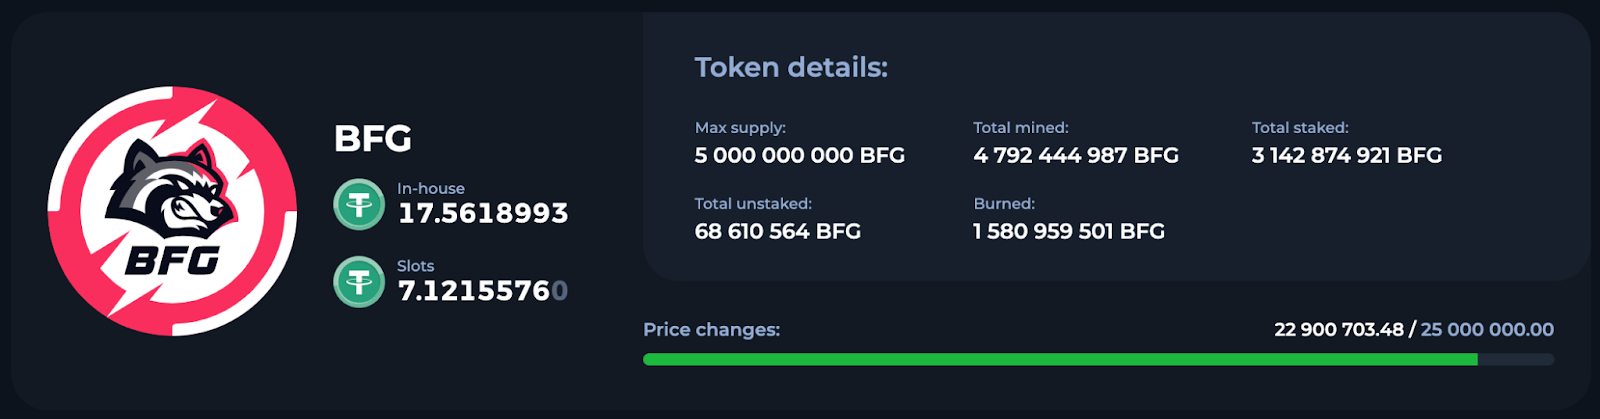Select the Total mined amount
Image resolution: width=1600 pixels, height=419 pixels.
click(1076, 155)
